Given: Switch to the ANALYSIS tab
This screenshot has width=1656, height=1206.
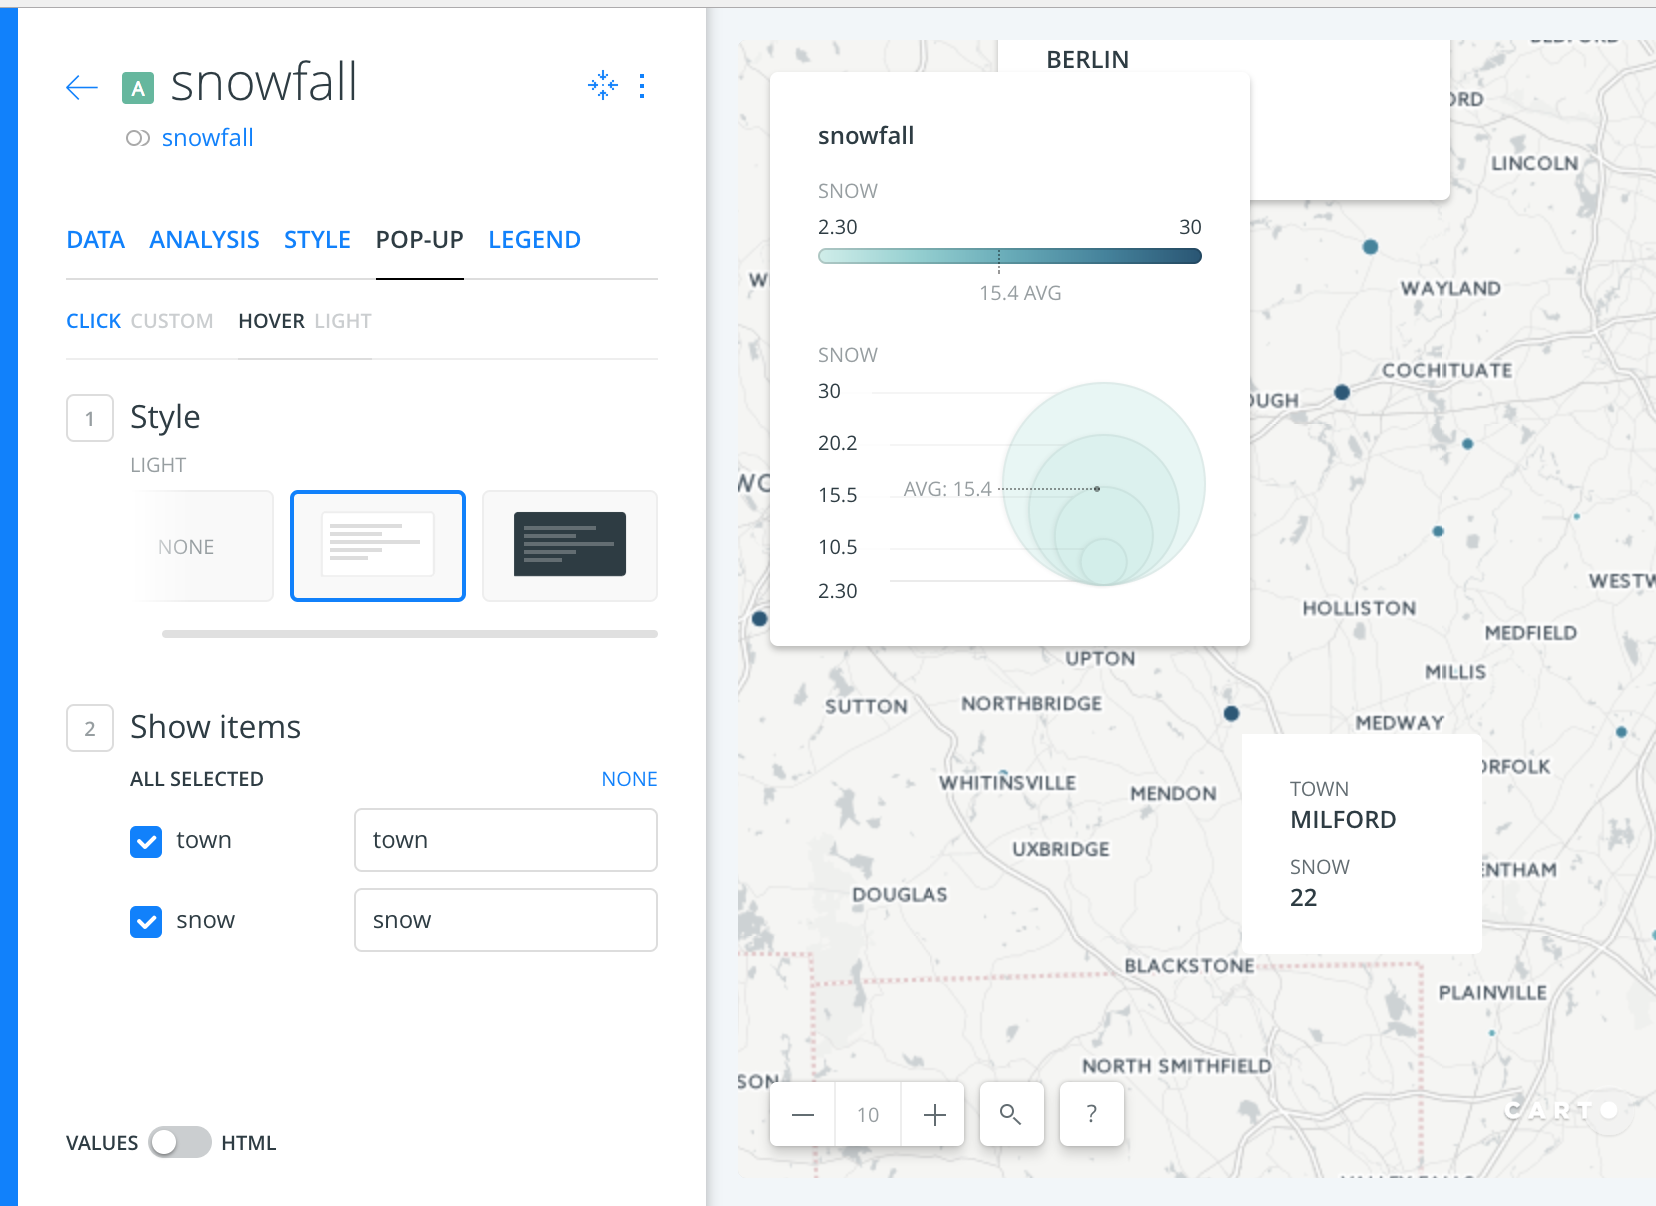Looking at the screenshot, I should 204,240.
